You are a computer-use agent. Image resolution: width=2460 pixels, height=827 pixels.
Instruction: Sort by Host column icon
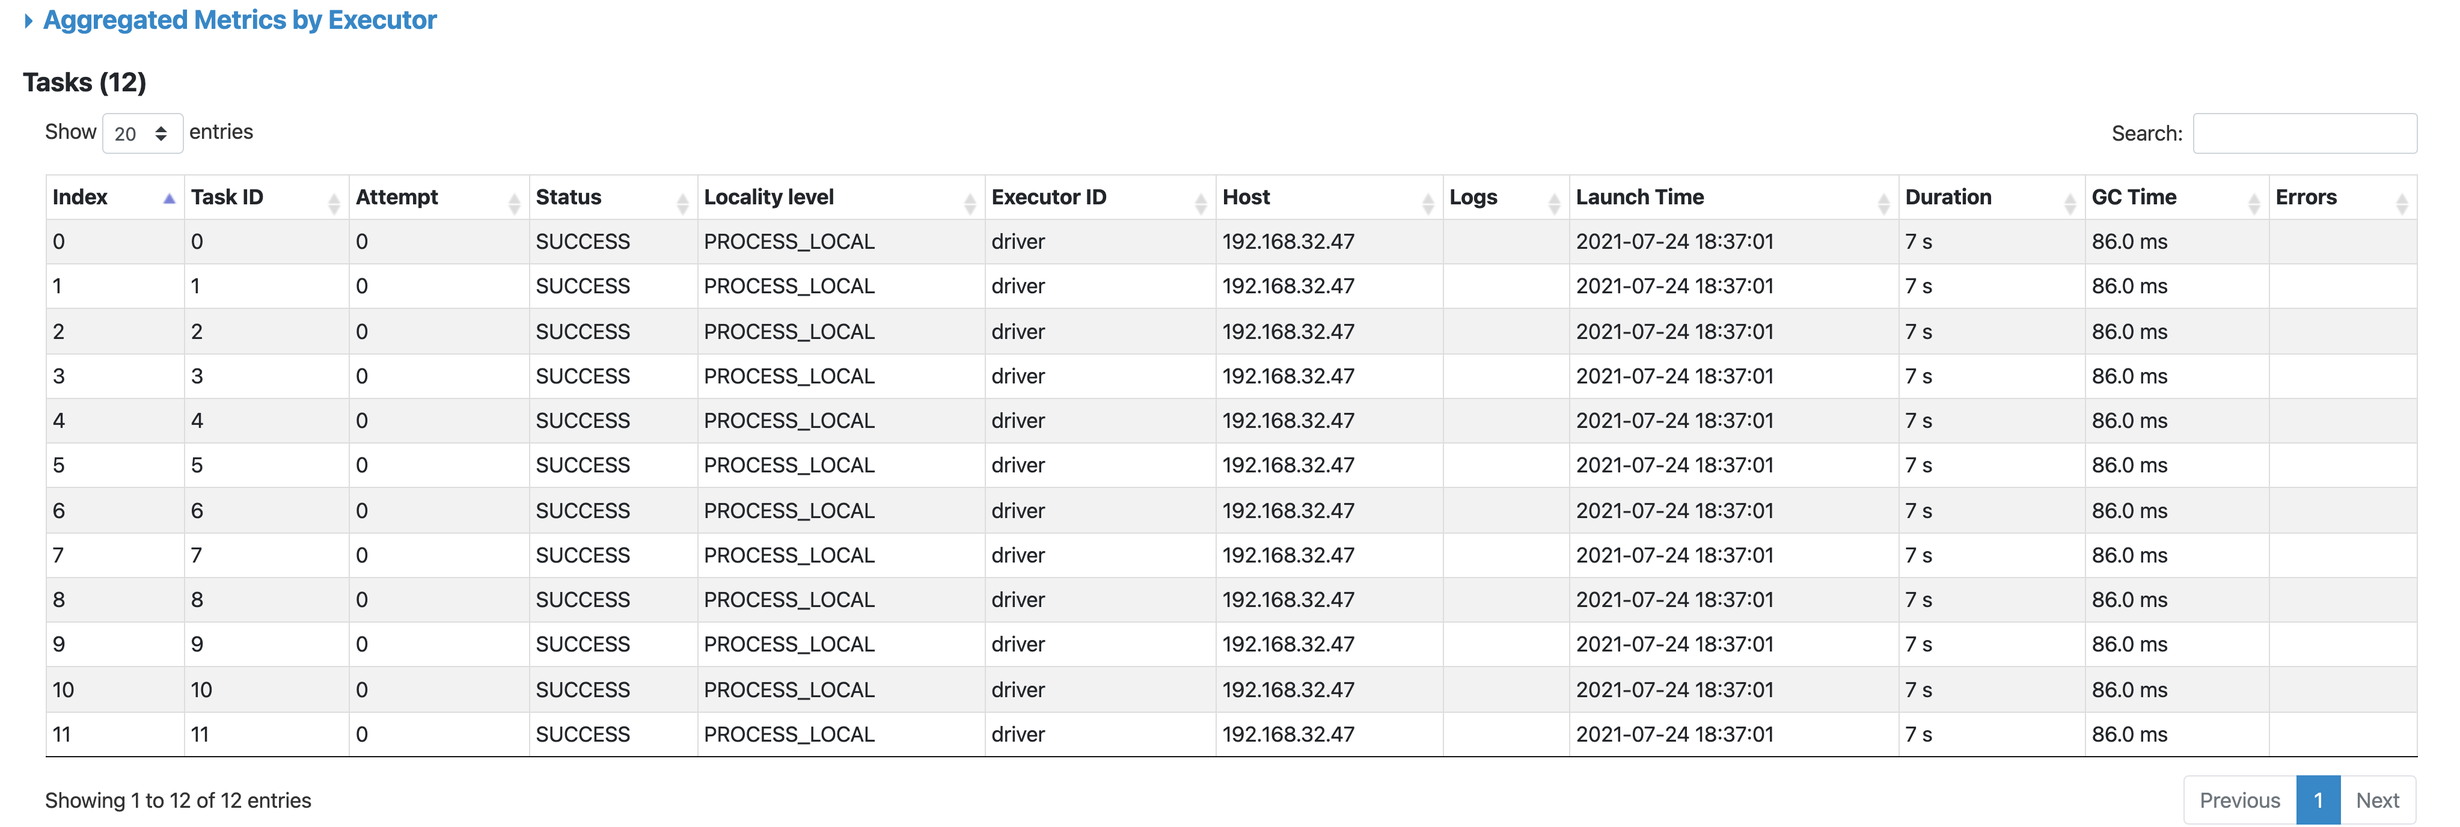(x=1427, y=203)
